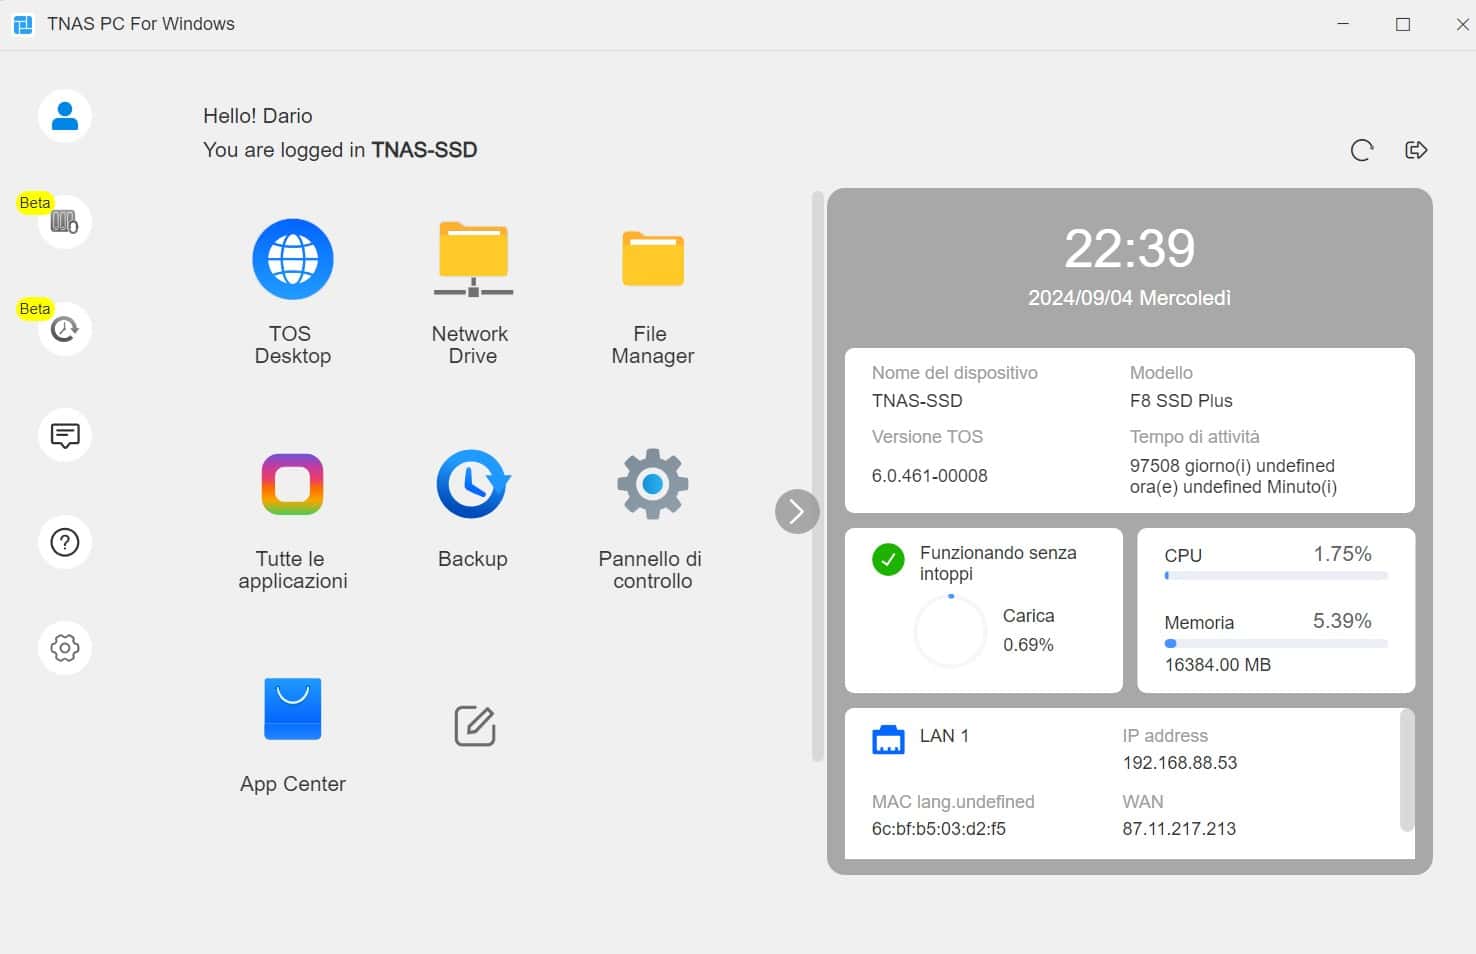Screen dimensions: 1476x954
Task: Launch the Backup app
Action: tap(473, 484)
